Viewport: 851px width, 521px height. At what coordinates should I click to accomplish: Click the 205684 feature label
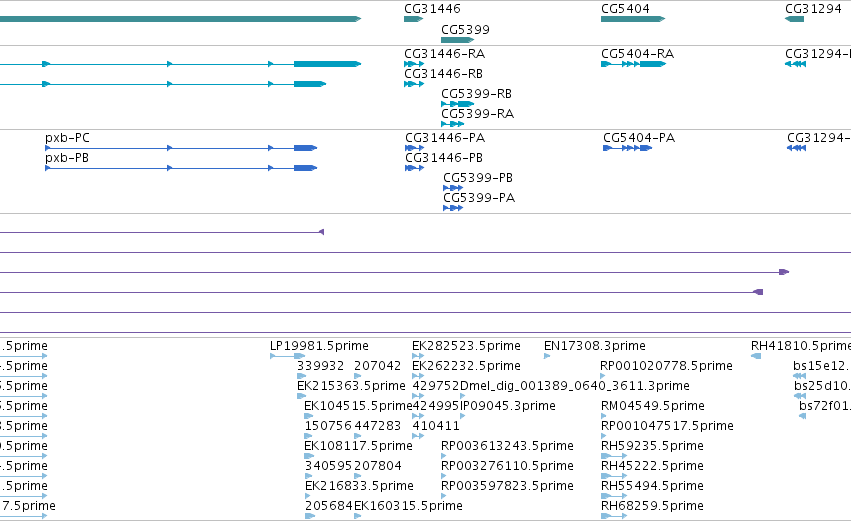tap(328, 506)
